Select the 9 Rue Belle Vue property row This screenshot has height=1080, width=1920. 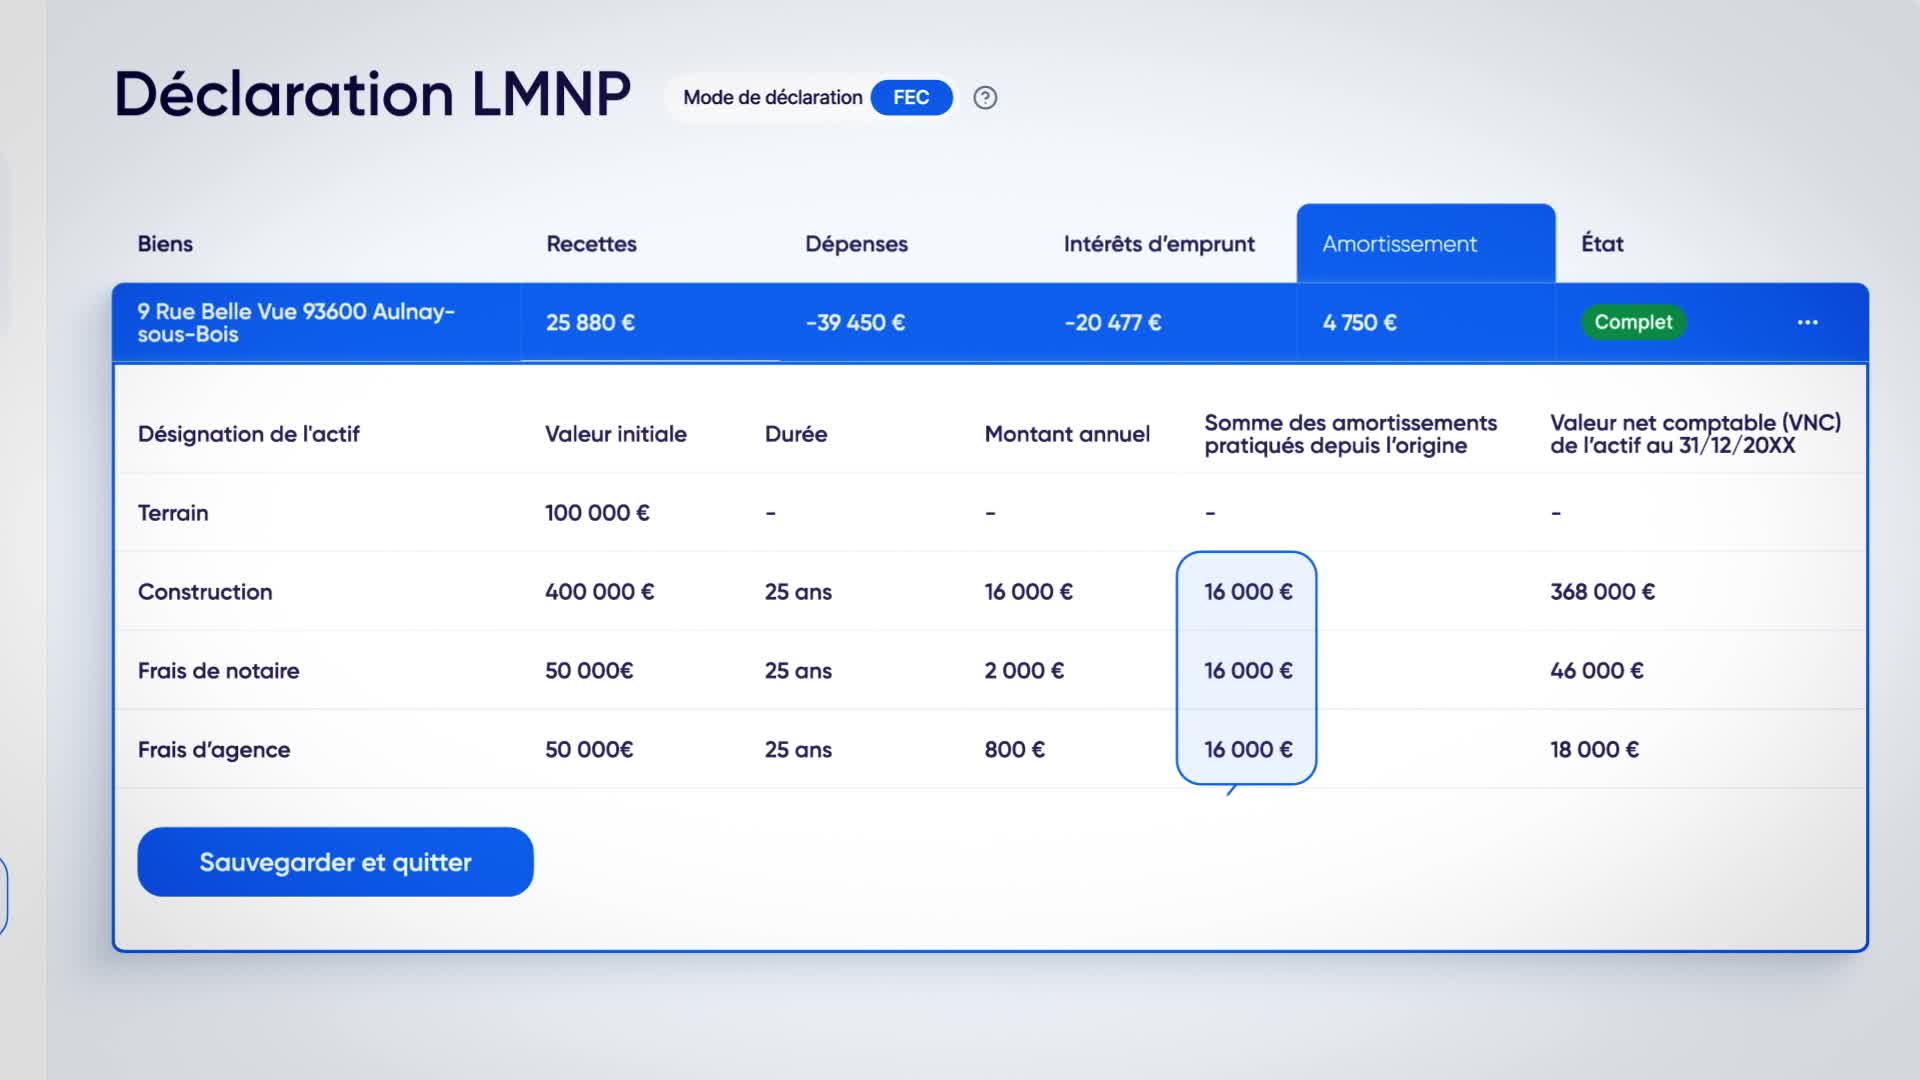(990, 322)
